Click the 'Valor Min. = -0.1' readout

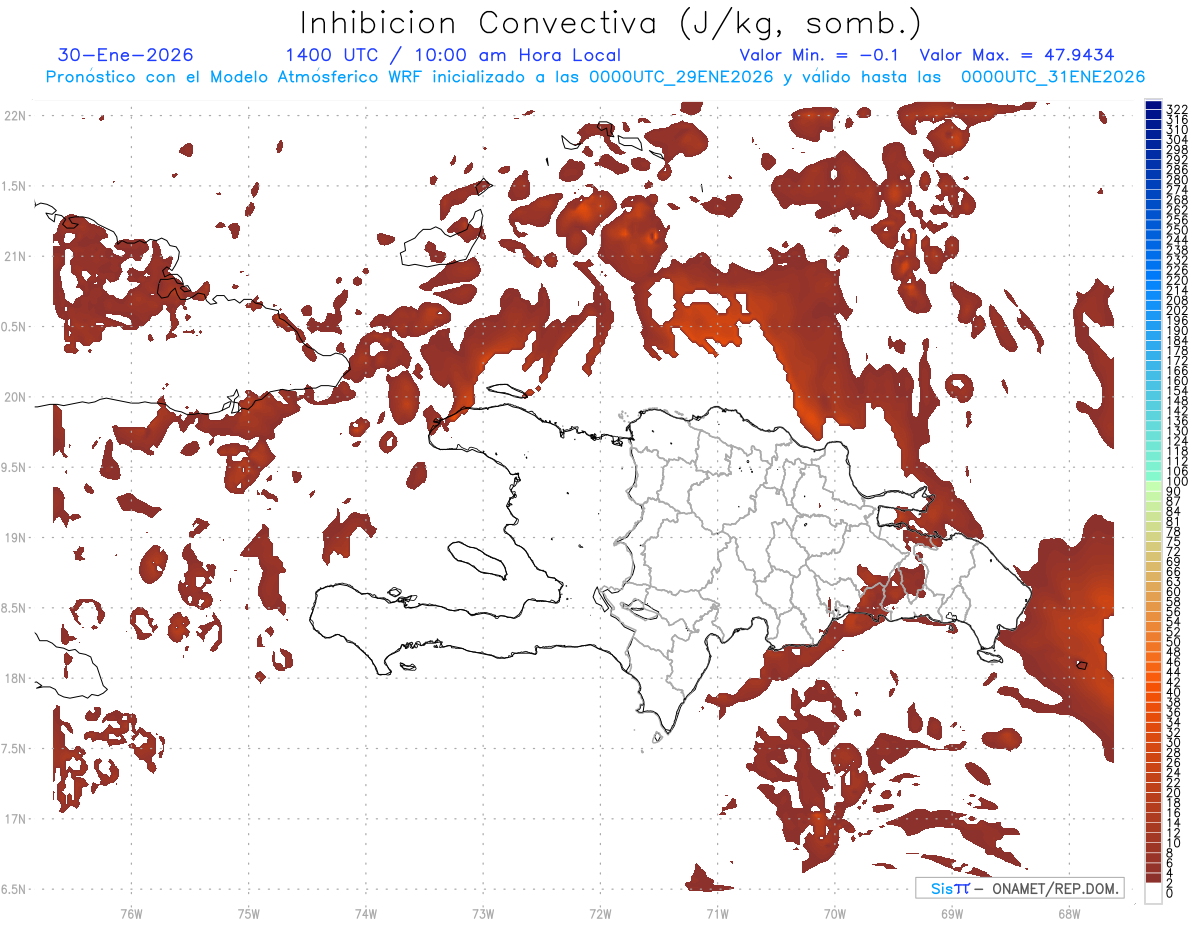tap(820, 56)
